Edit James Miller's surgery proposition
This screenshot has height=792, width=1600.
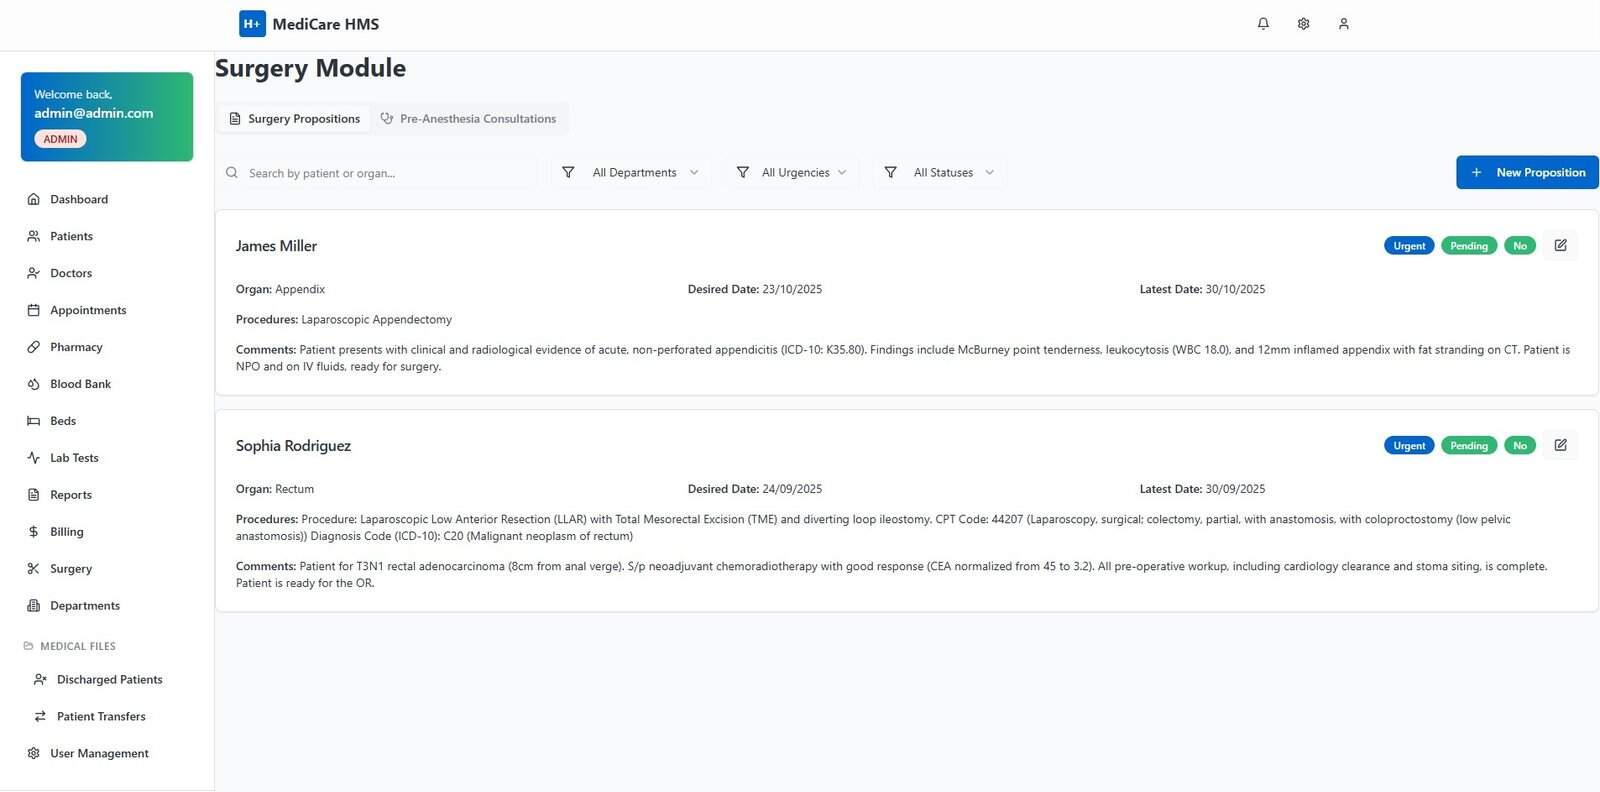click(1560, 245)
